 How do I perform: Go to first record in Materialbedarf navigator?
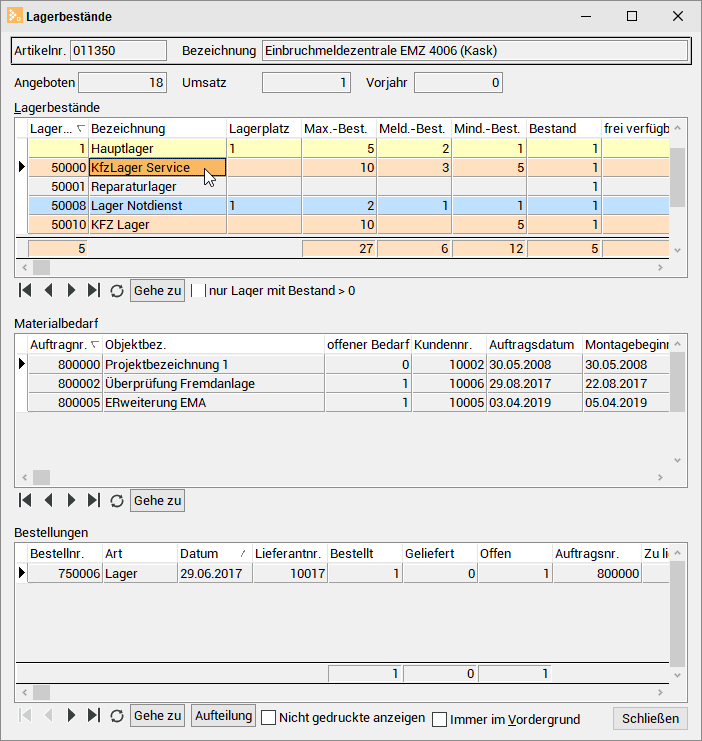(25, 500)
